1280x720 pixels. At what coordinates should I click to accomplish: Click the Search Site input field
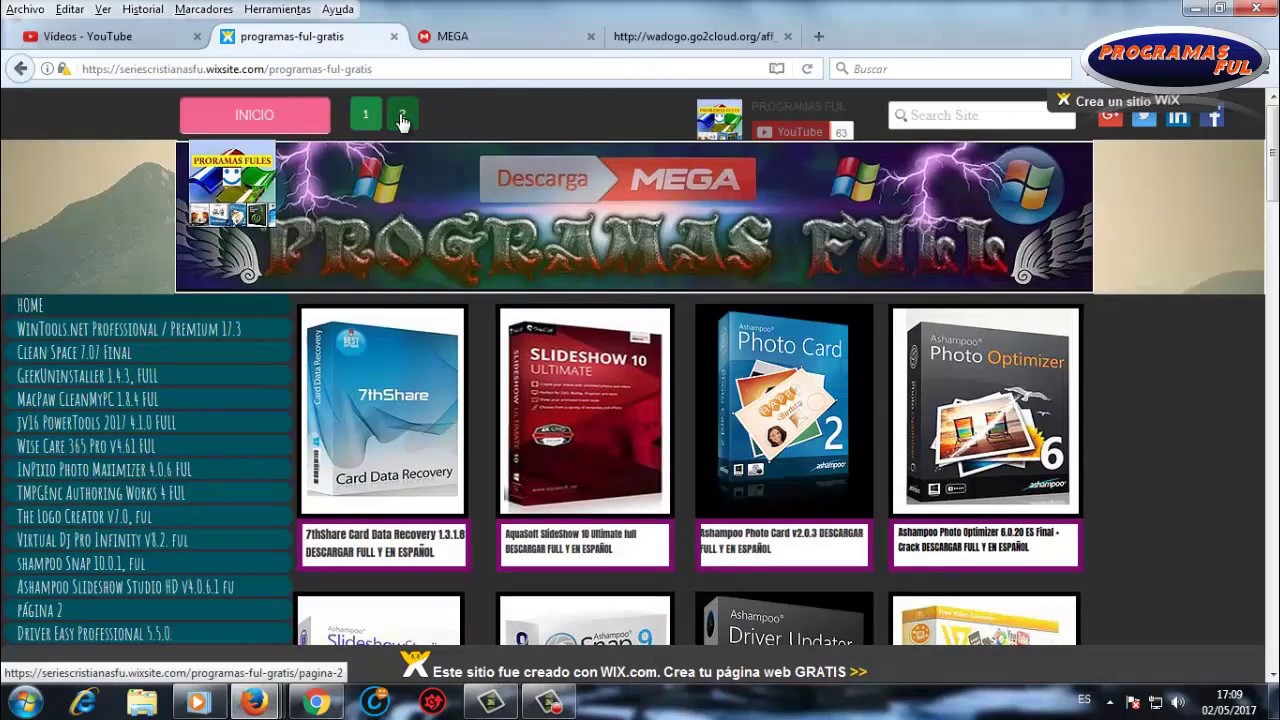(981, 116)
